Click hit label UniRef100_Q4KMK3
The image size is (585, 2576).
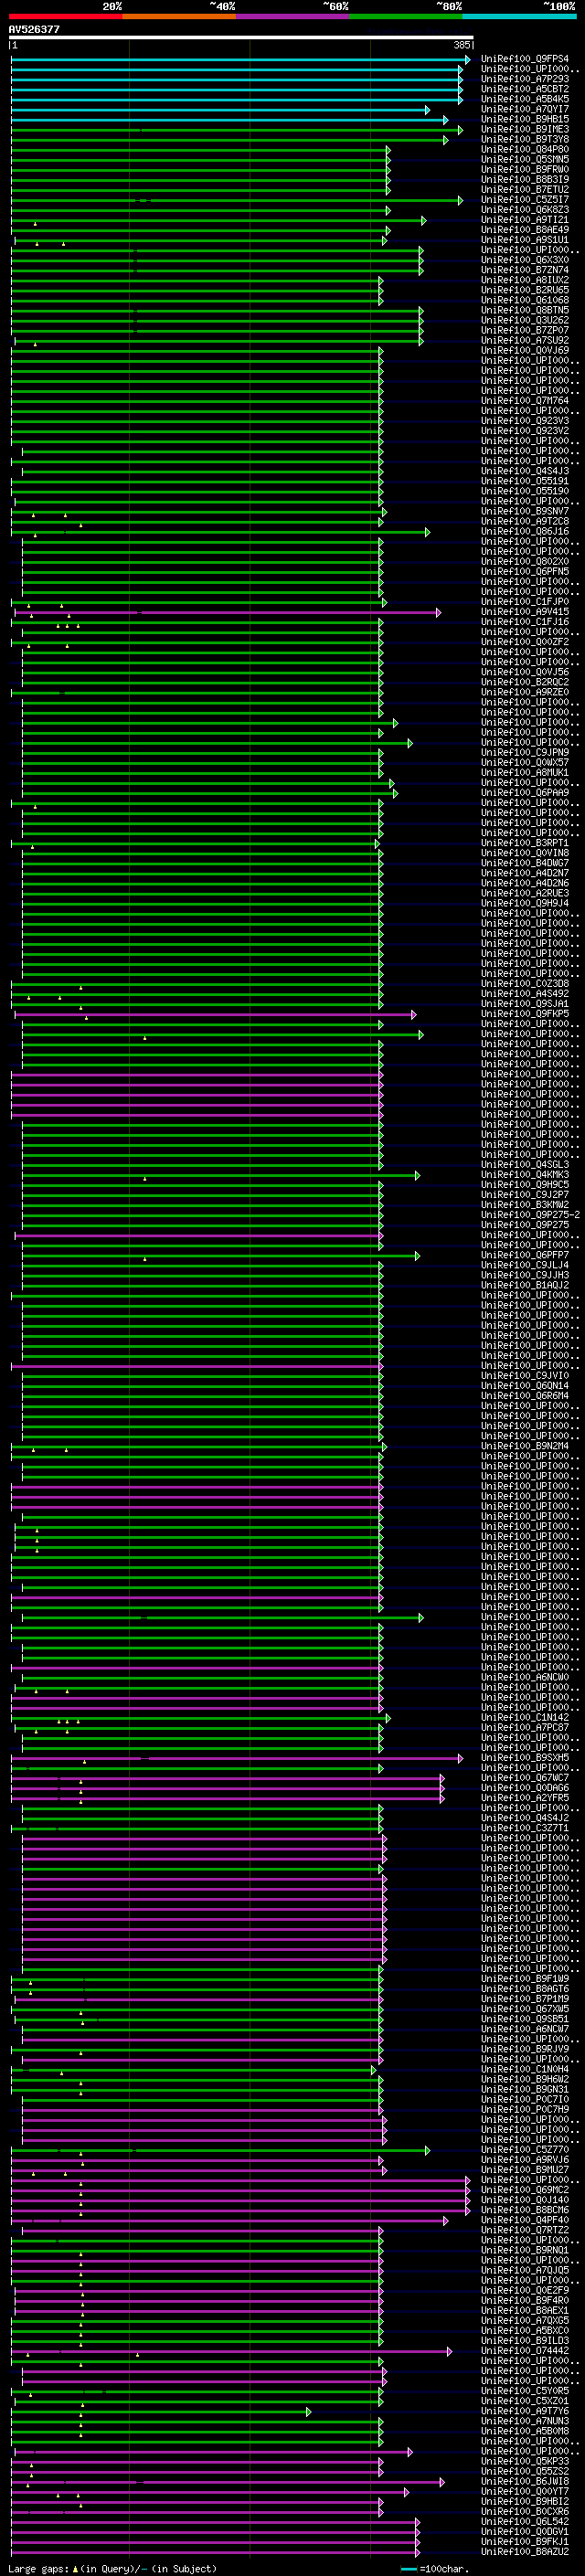[x=525, y=1175]
